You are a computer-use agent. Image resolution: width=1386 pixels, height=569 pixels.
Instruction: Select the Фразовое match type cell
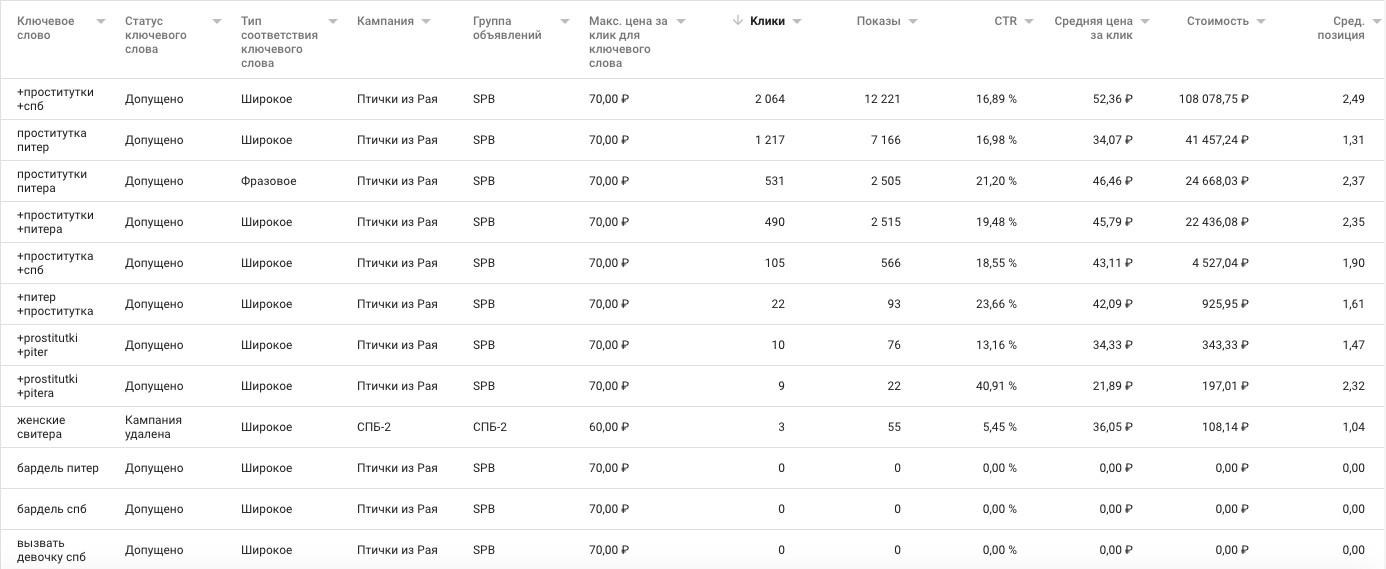268,181
